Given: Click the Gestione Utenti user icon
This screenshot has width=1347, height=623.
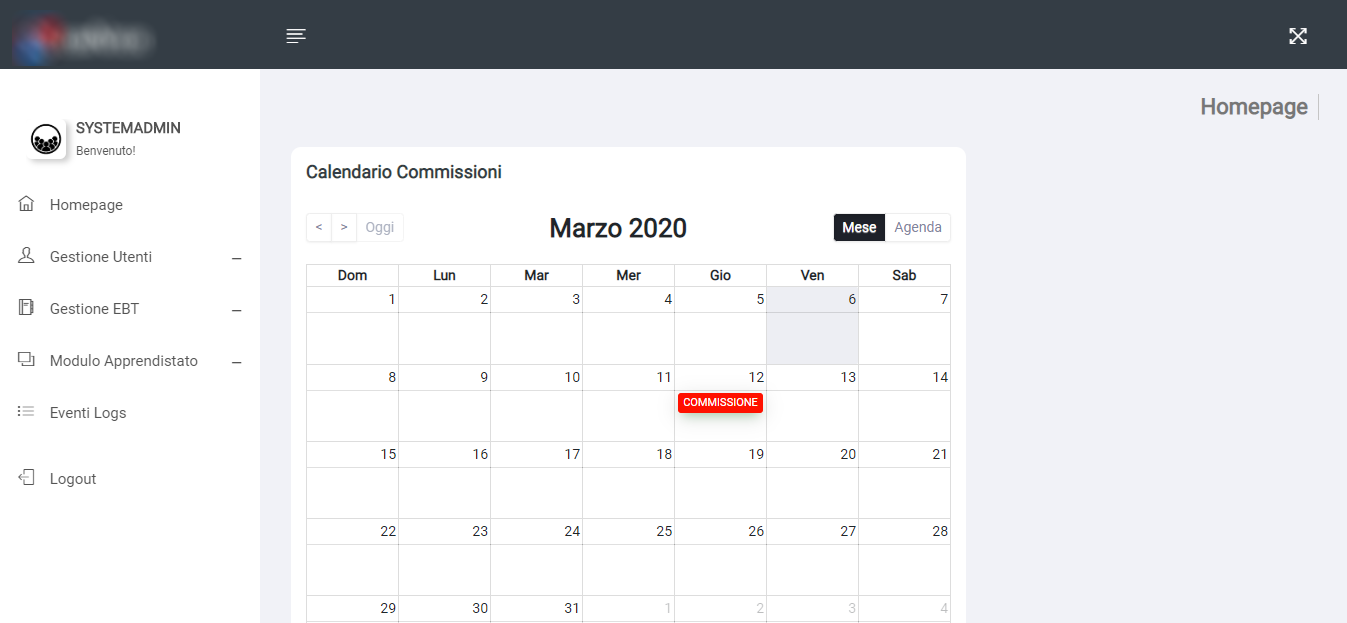Looking at the screenshot, I should (27, 256).
